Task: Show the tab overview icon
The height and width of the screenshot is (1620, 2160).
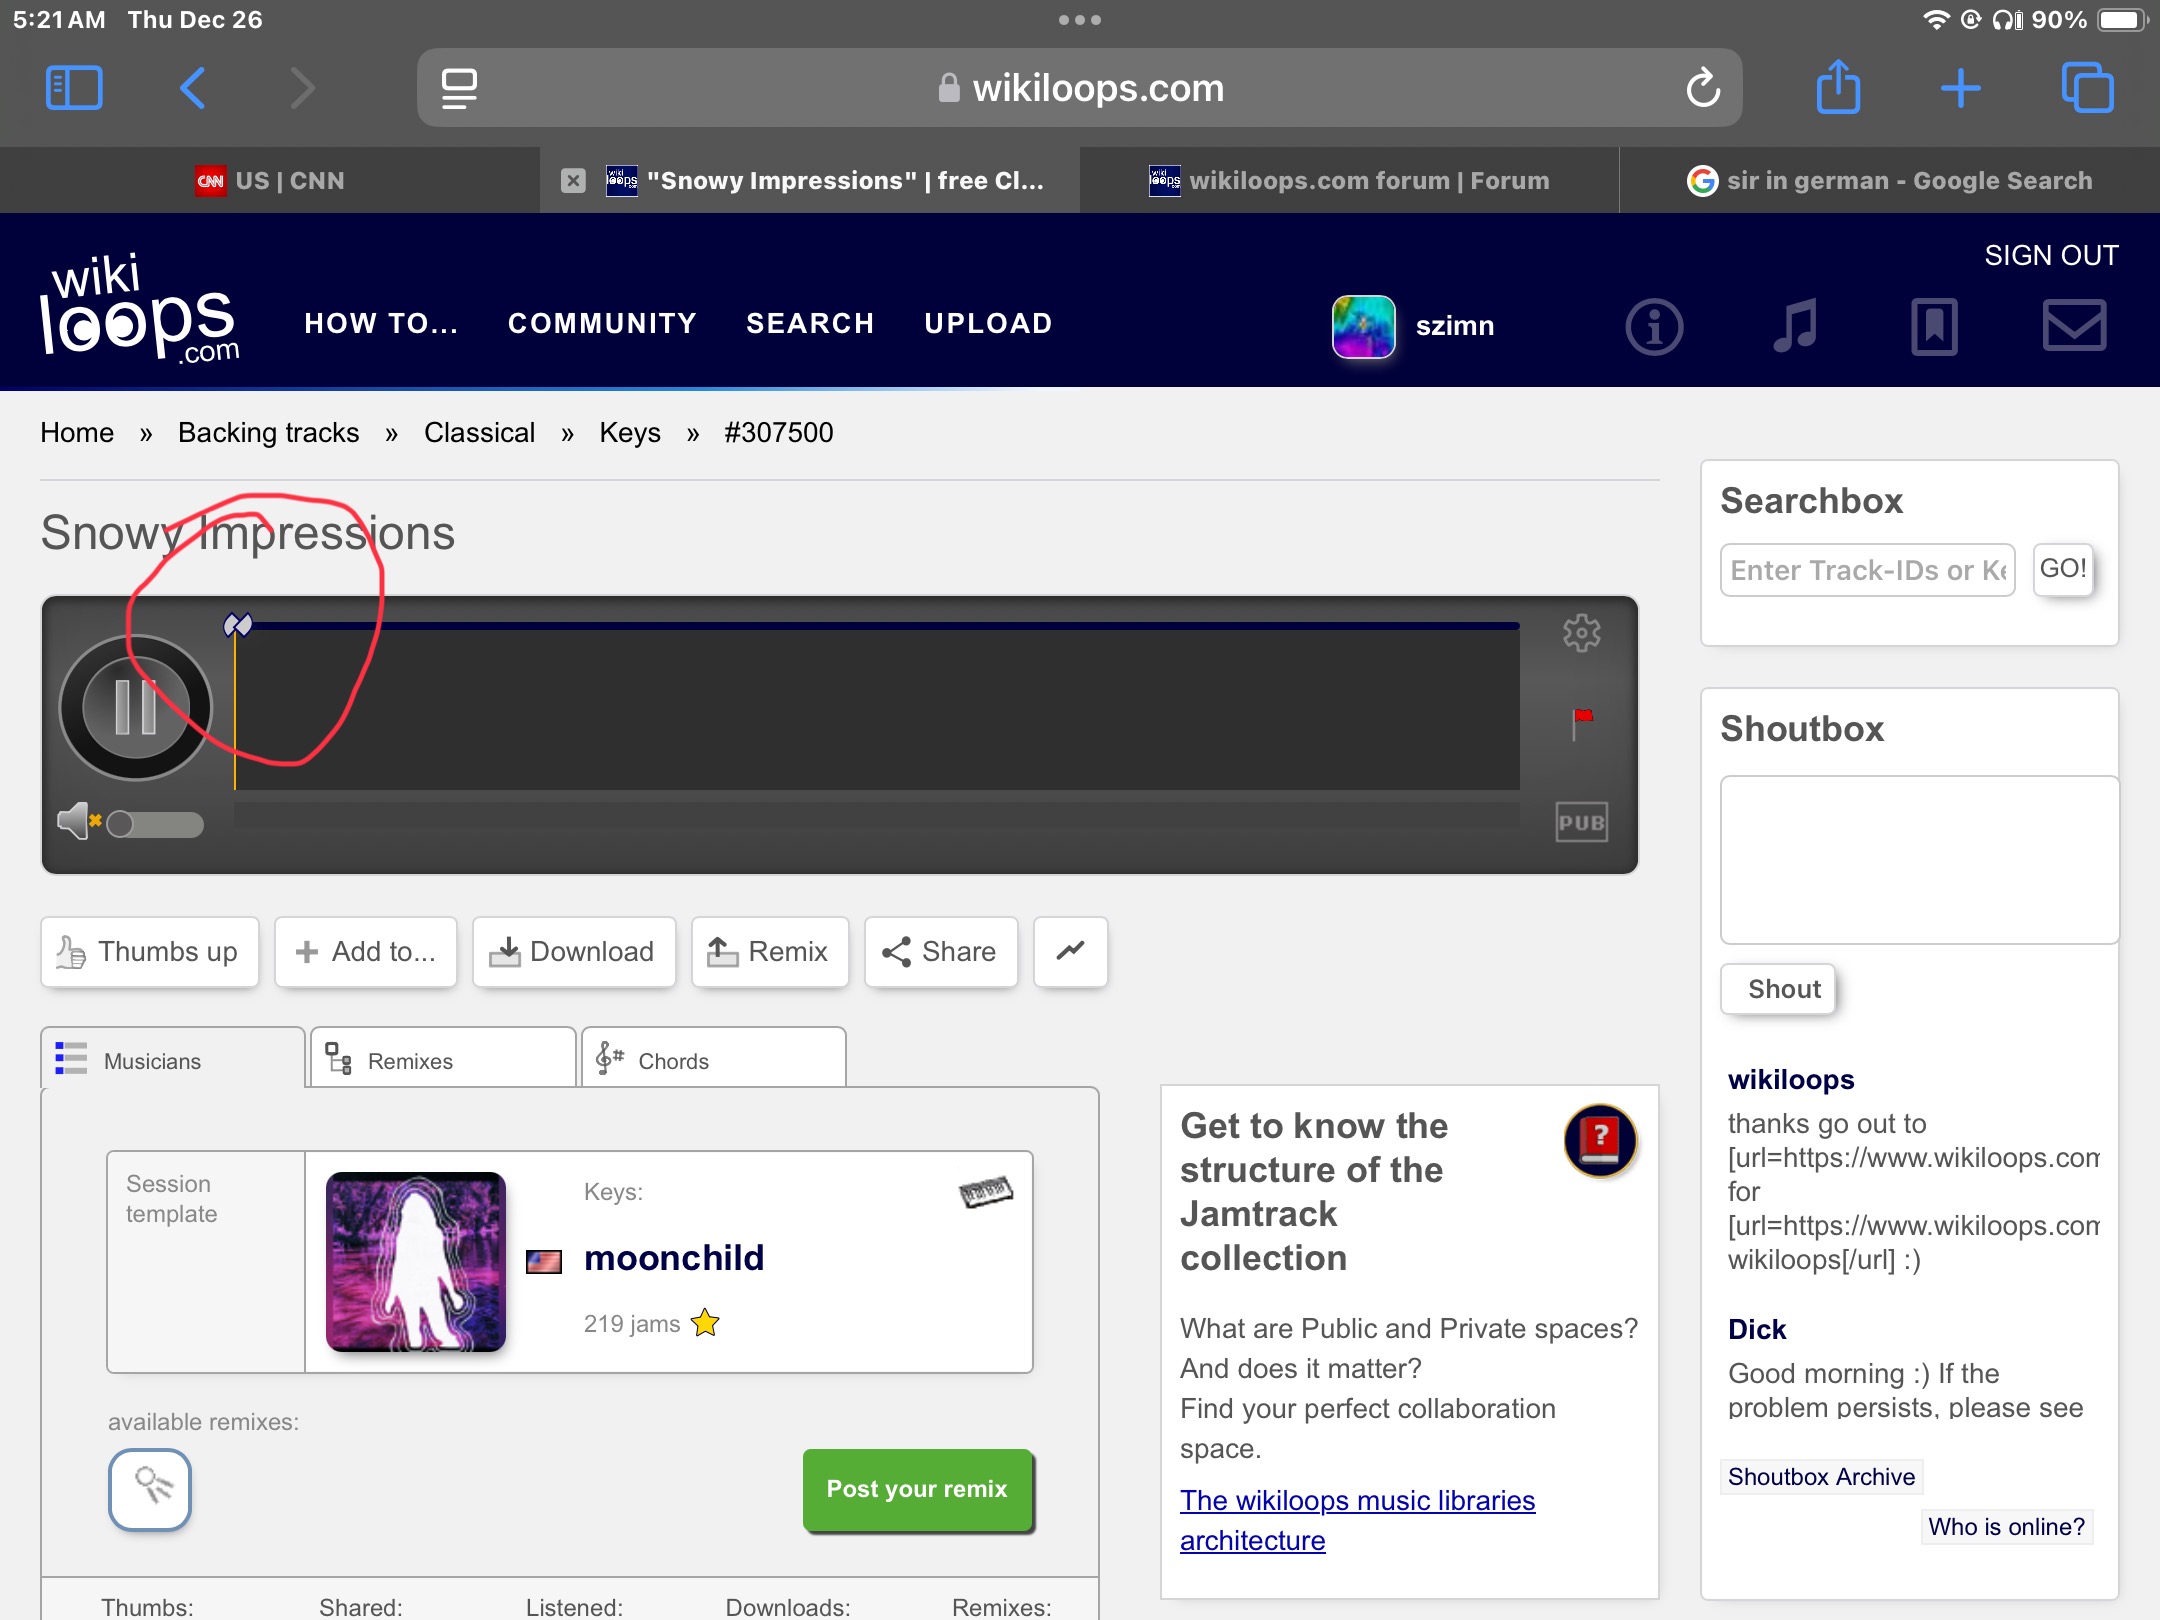Action: click(2087, 88)
